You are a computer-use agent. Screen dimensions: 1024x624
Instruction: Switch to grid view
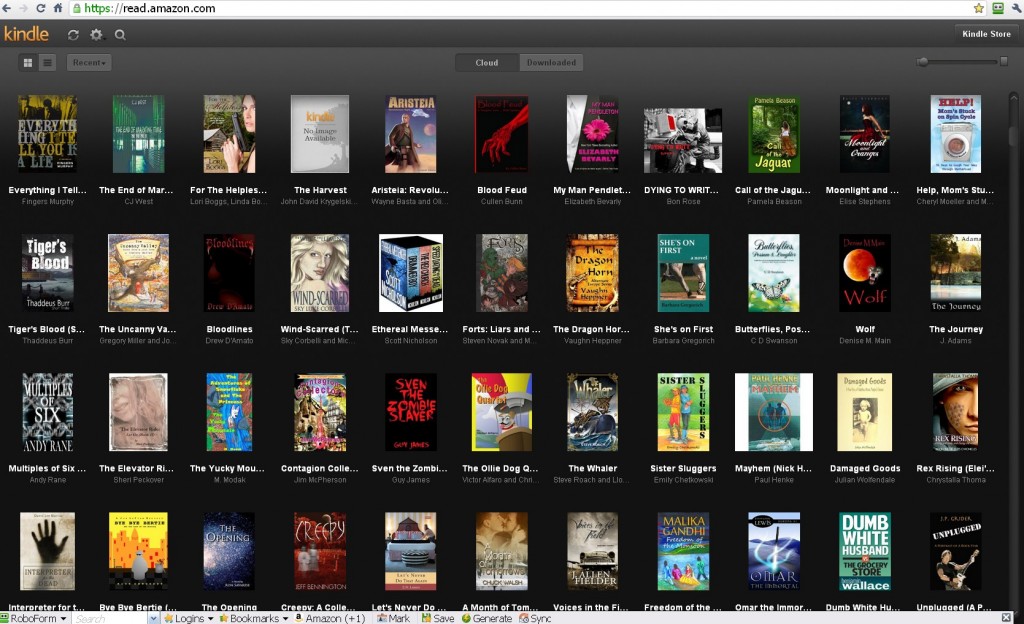(28, 63)
